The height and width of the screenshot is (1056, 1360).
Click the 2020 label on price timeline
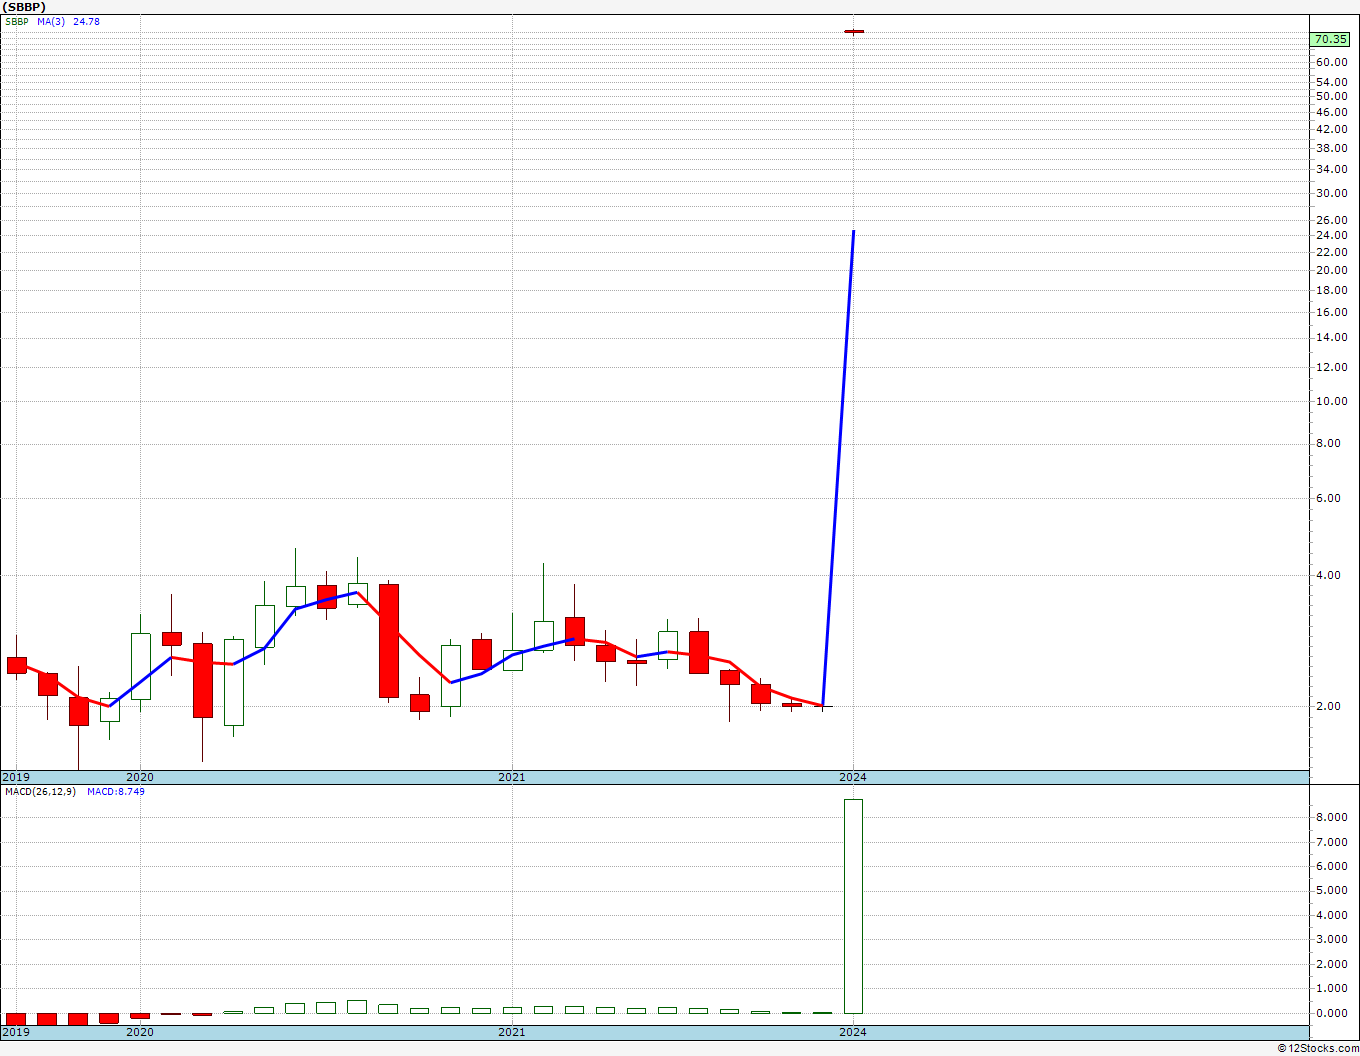click(x=139, y=777)
